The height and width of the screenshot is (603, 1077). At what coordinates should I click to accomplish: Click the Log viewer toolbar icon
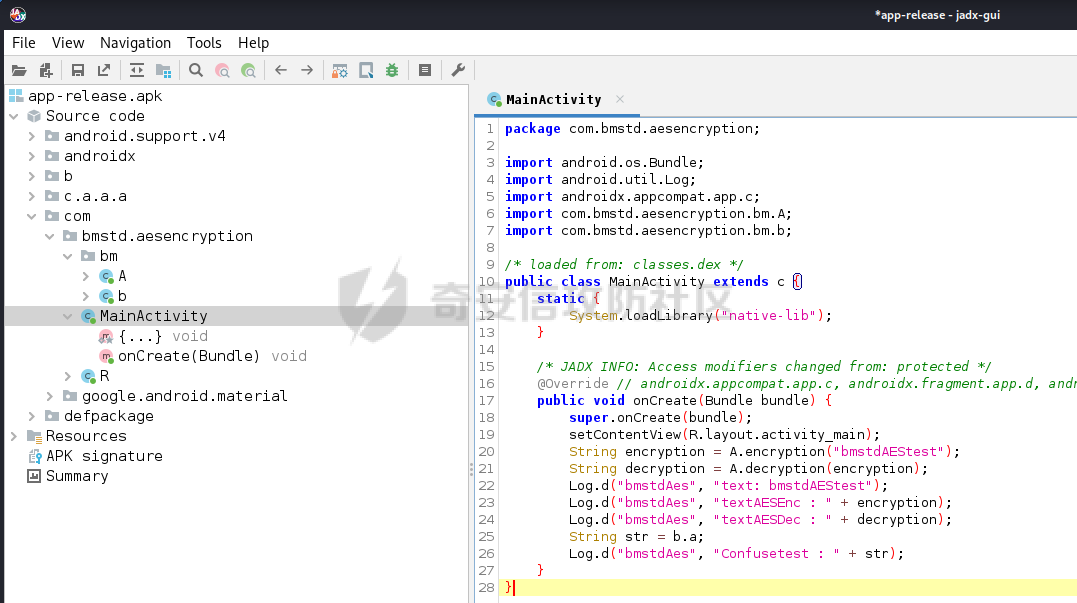(x=425, y=70)
